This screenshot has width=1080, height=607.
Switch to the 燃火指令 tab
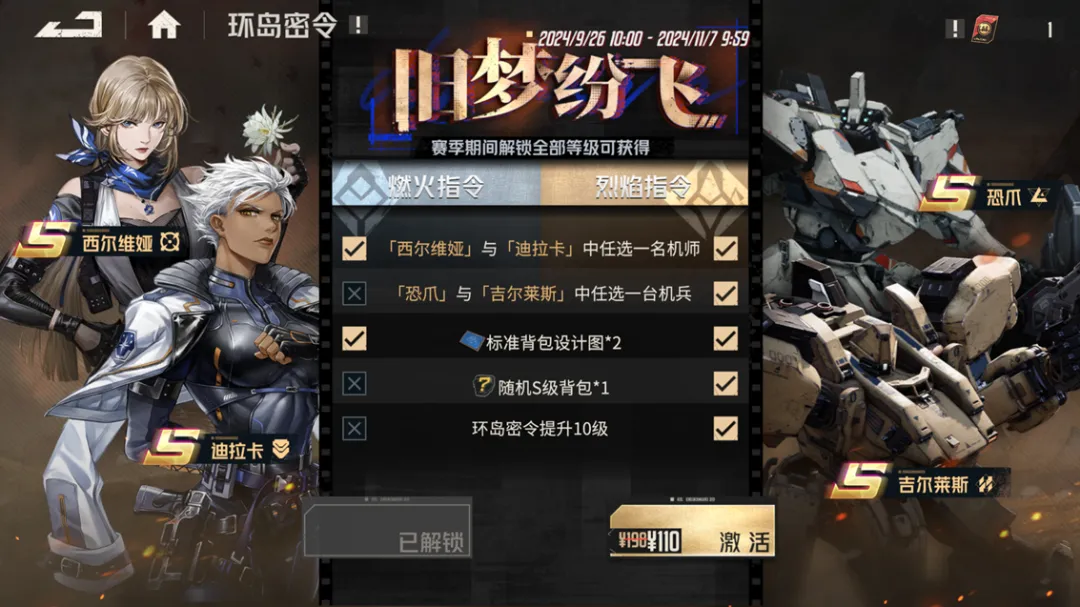pos(437,185)
